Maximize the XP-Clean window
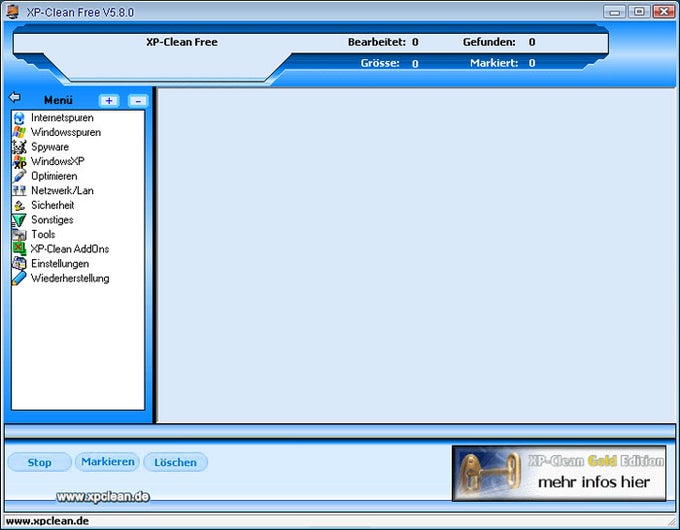Viewport: 680px width, 530px height. 639,12
